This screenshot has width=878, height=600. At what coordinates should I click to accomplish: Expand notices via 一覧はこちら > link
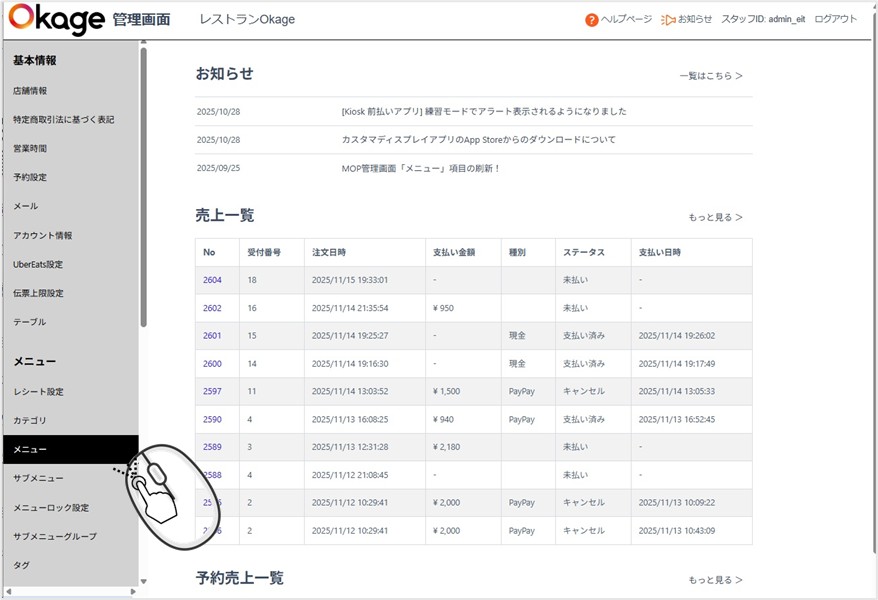coord(710,76)
